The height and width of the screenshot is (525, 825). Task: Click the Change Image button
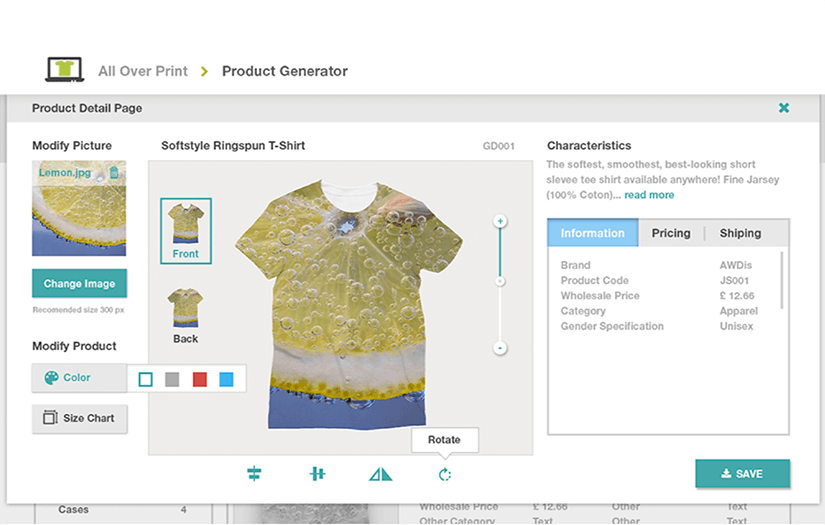(x=79, y=284)
